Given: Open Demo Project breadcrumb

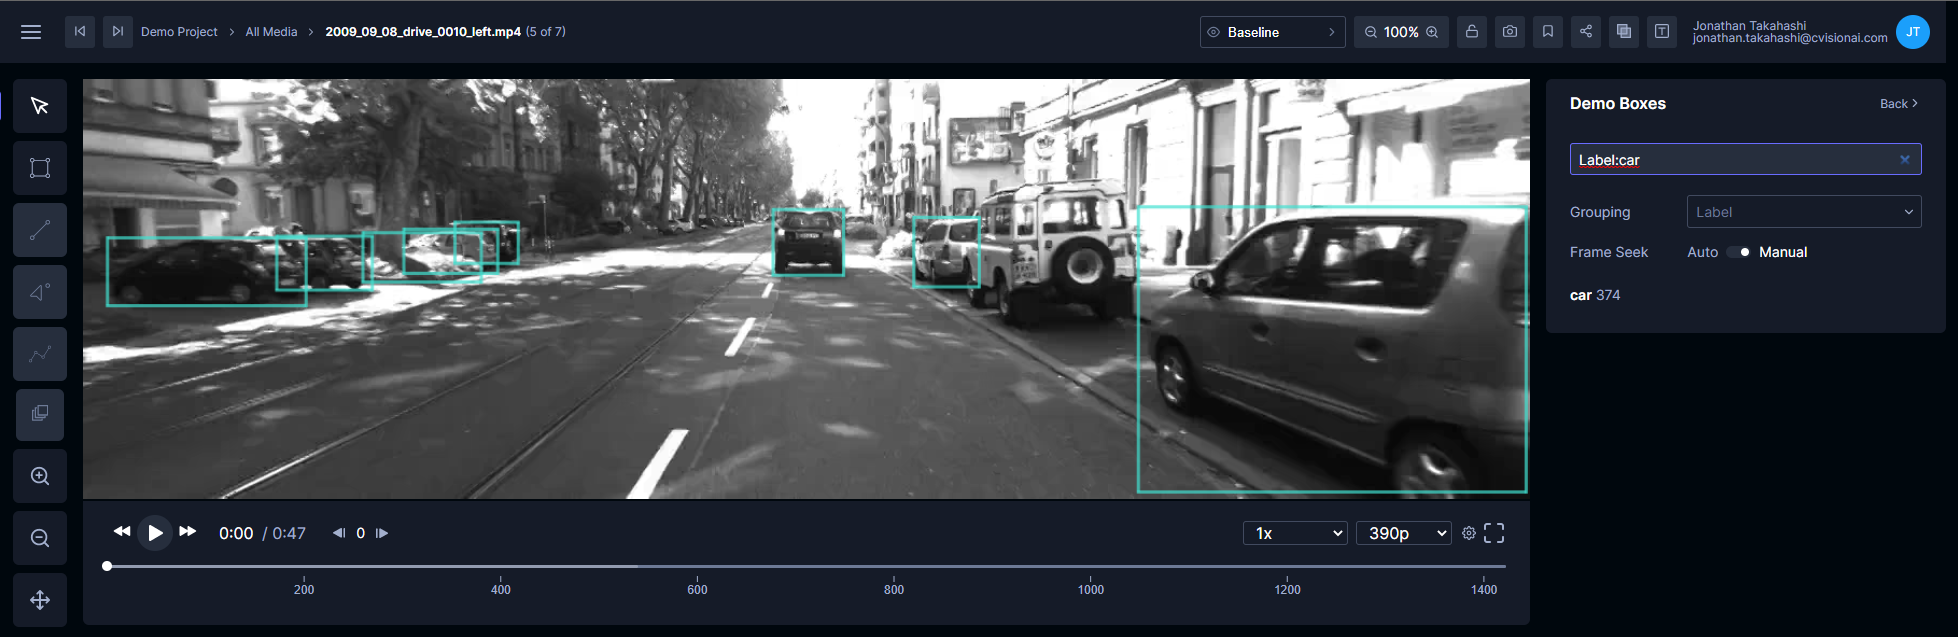Looking at the screenshot, I should 179,32.
